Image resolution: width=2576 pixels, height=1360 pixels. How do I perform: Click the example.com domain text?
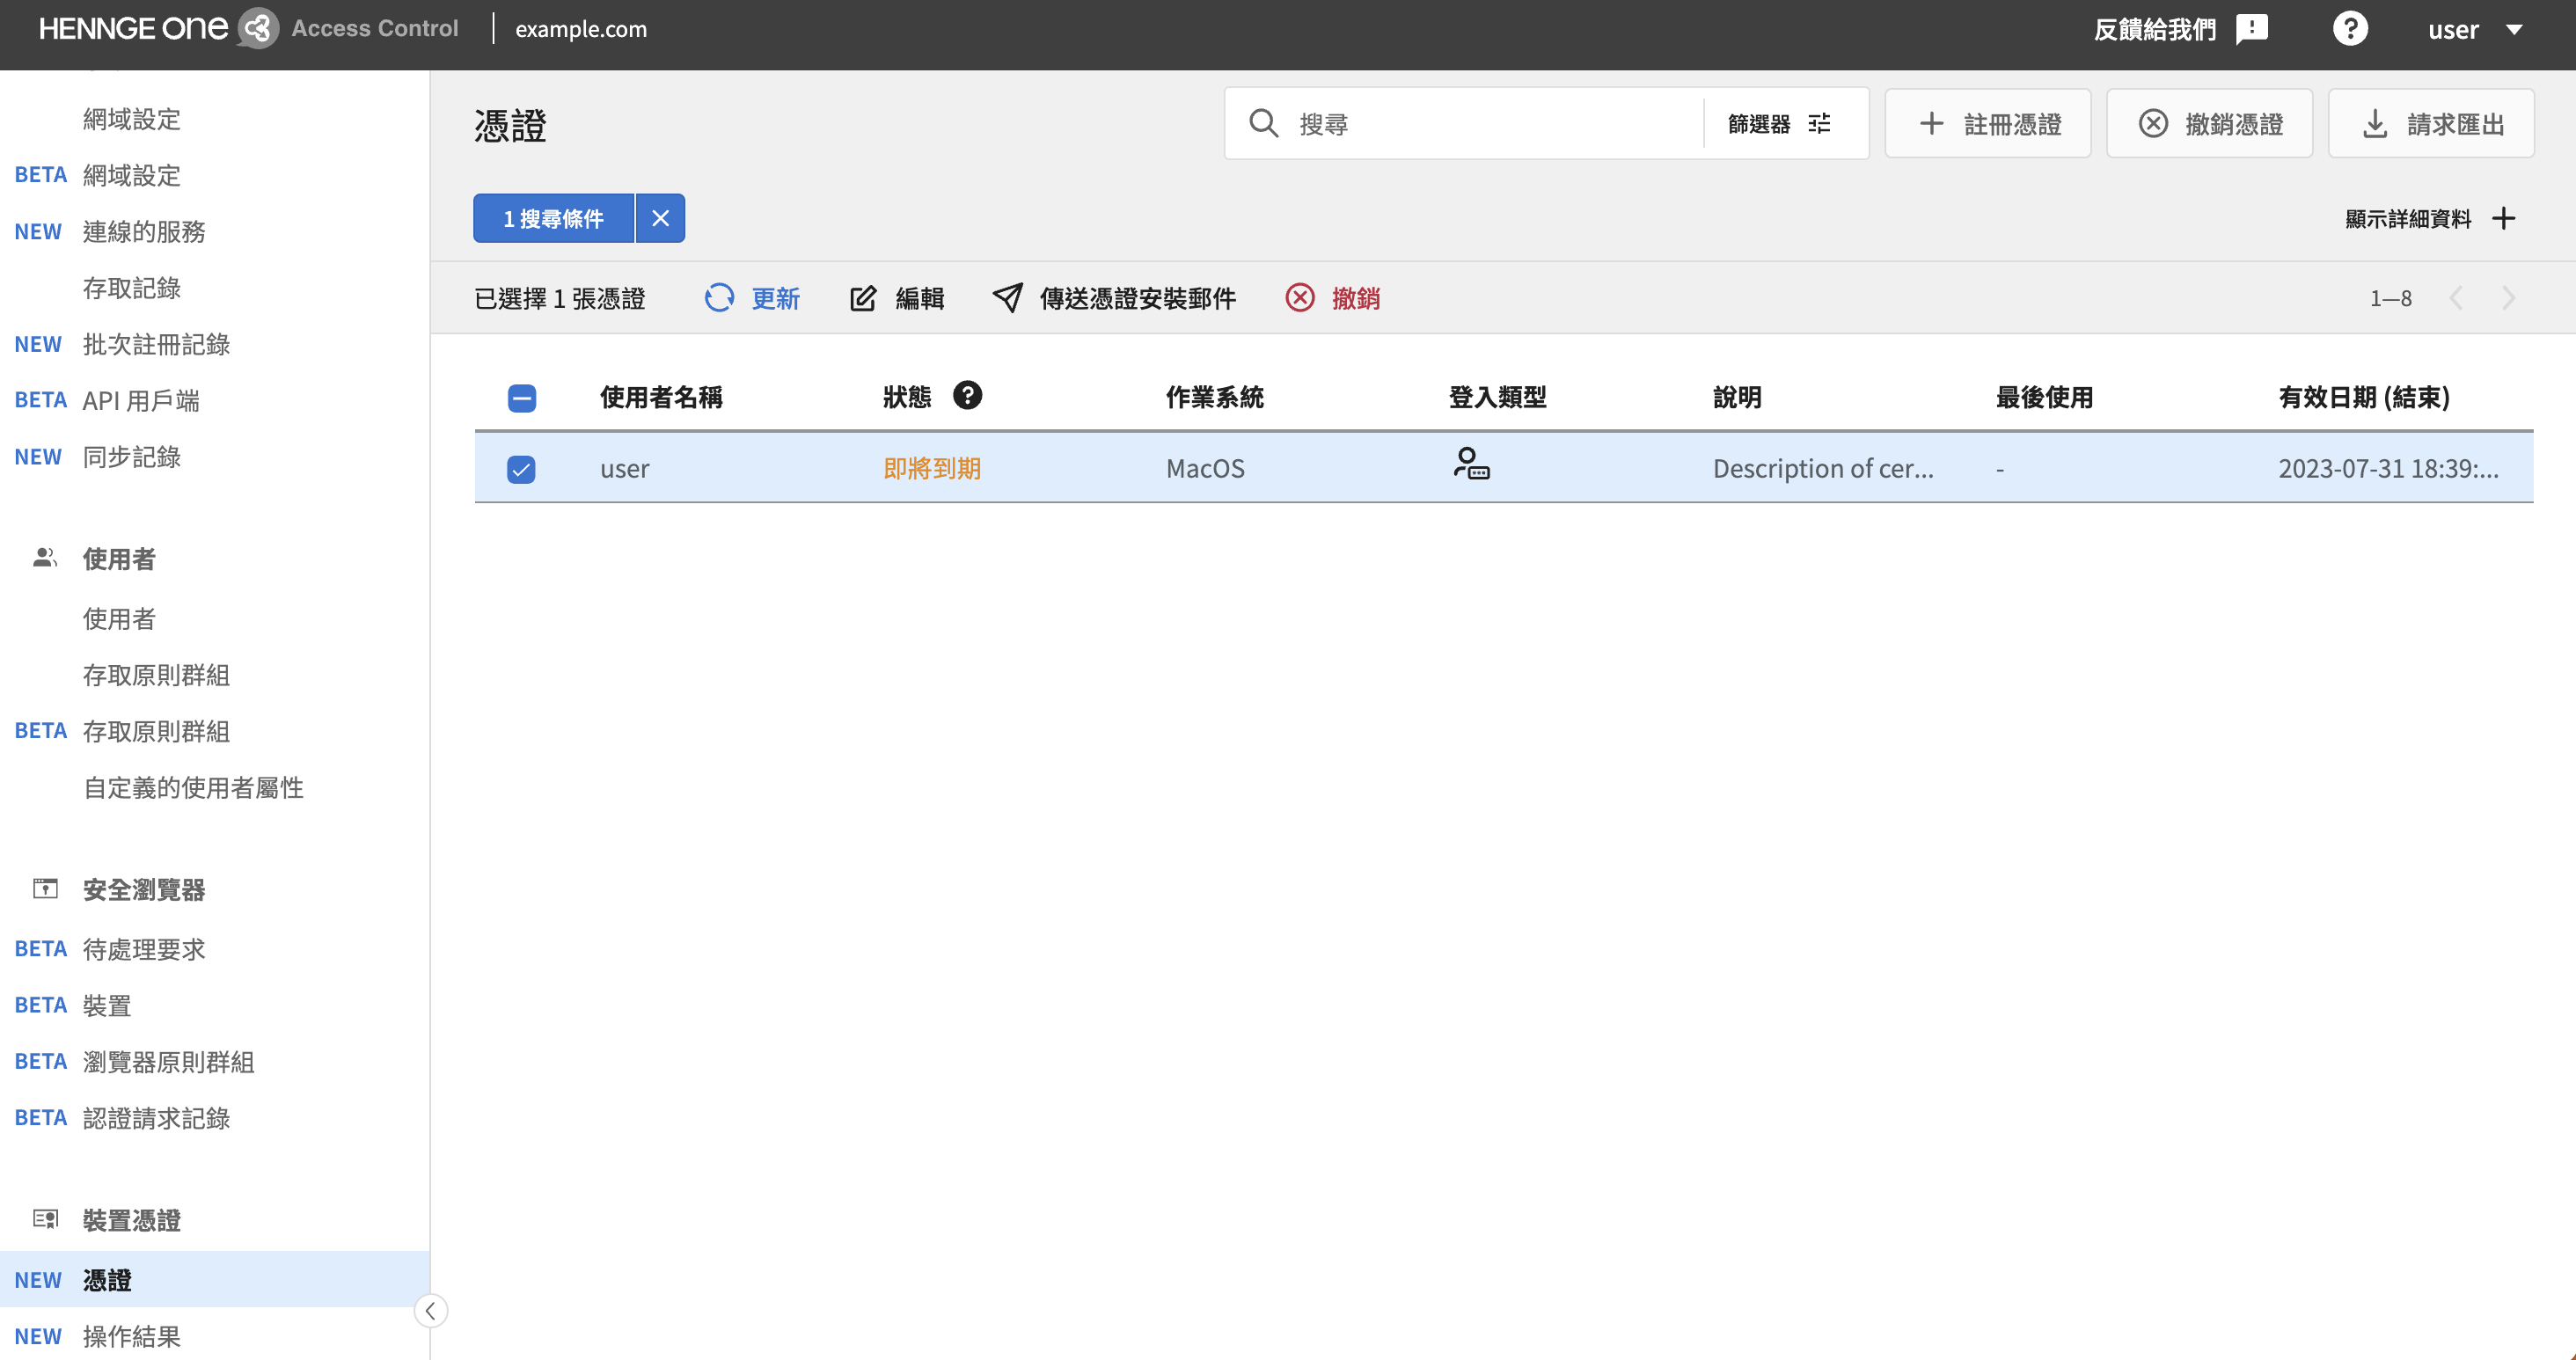[581, 29]
